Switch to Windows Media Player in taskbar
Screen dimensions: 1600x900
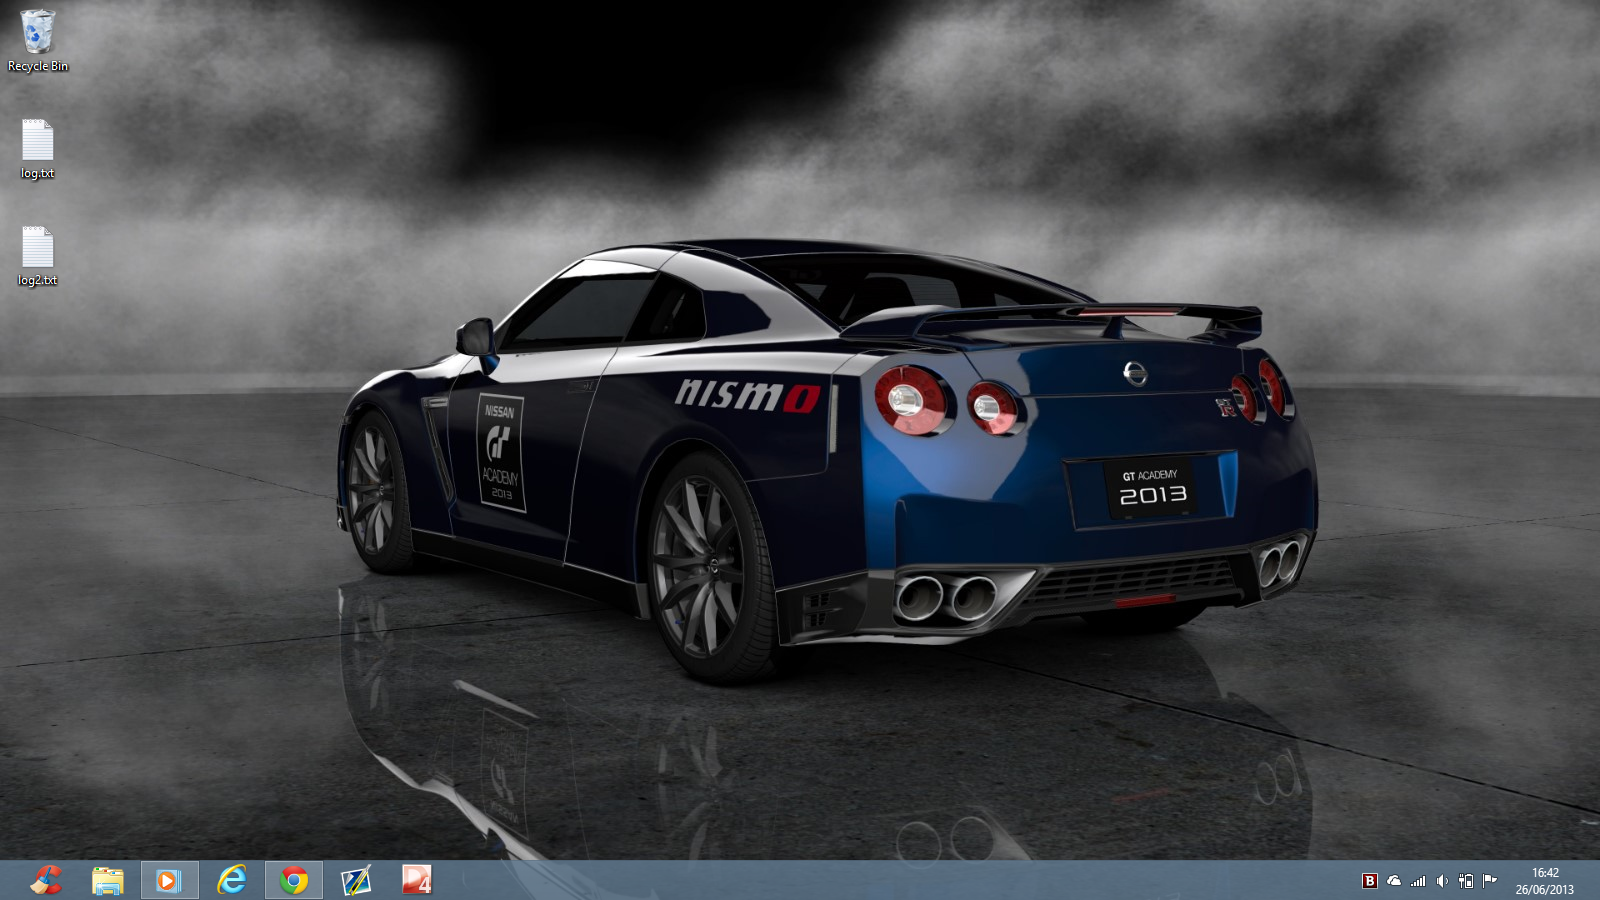169,880
